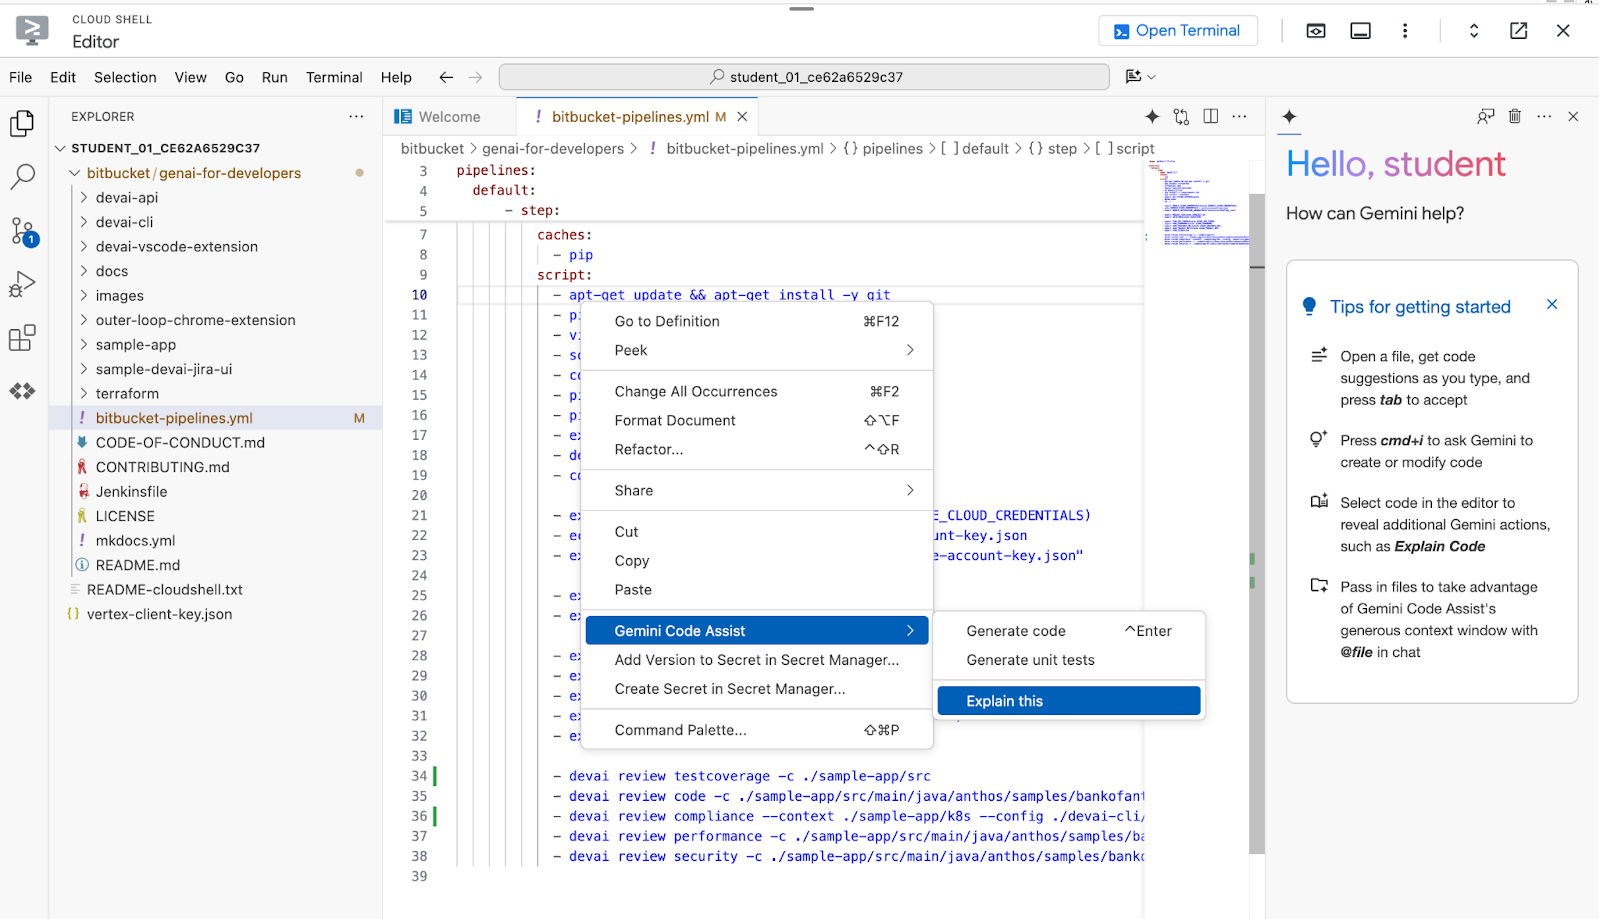Open the Source Control view icon
The width and height of the screenshot is (1600, 919).
pos(23,232)
